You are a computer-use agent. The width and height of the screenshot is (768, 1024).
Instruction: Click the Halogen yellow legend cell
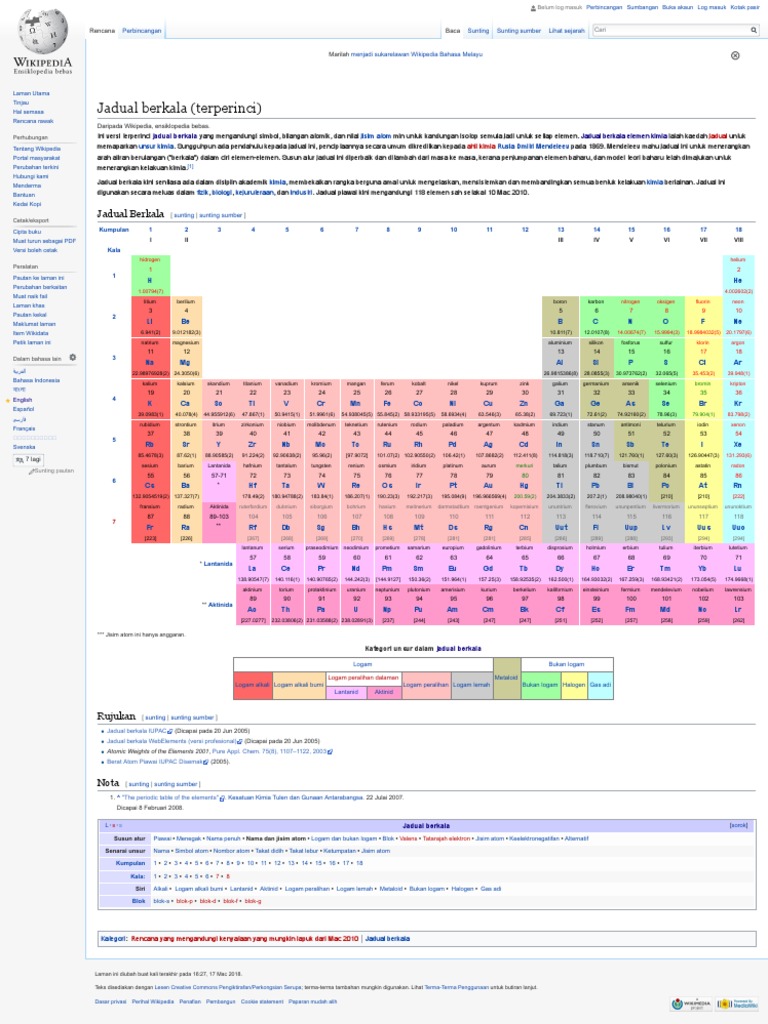pyautogui.click(x=573, y=685)
